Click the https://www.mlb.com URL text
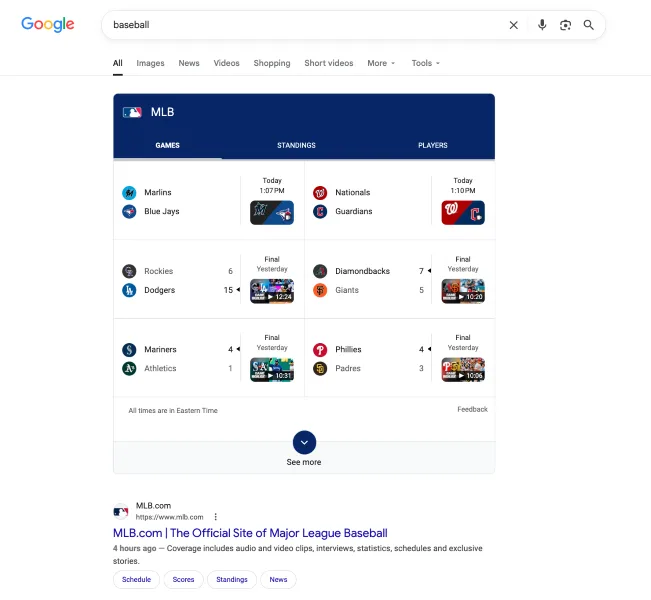 click(169, 517)
